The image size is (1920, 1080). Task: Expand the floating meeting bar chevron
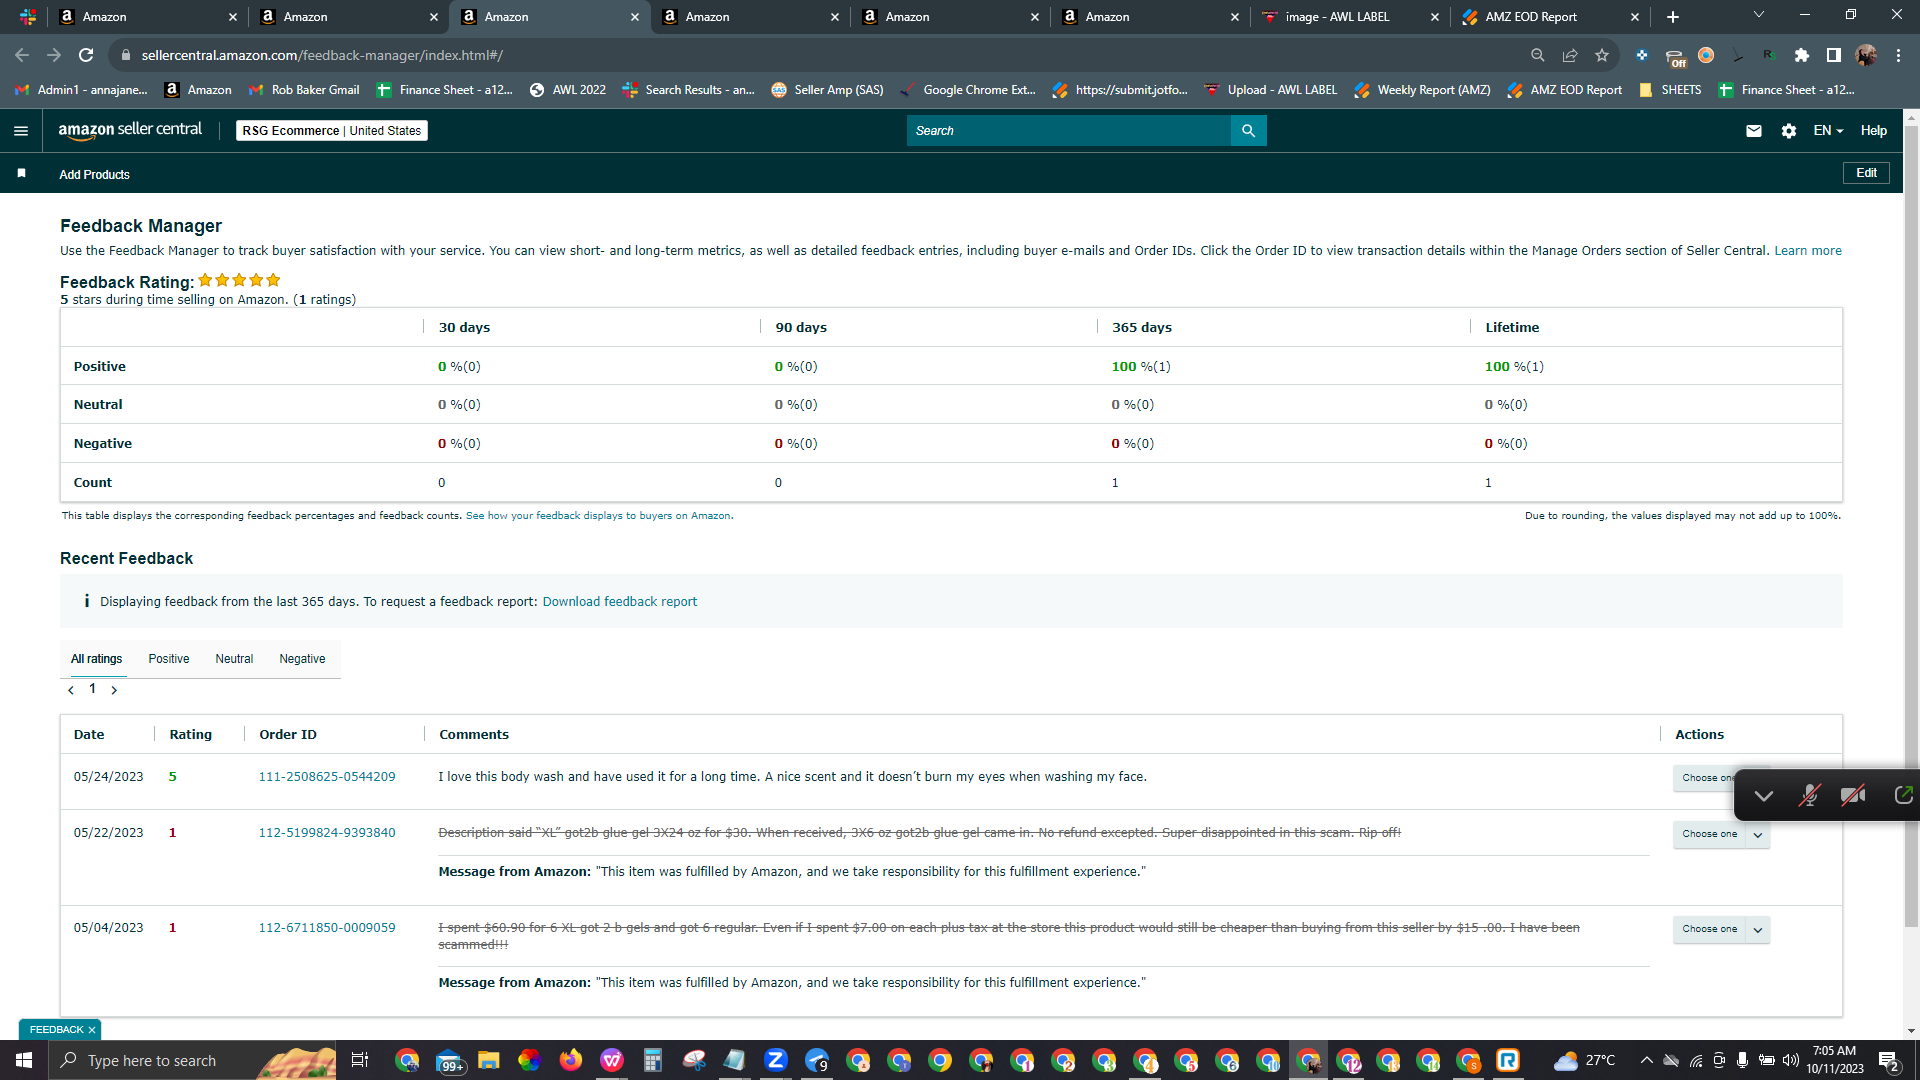1764,796
